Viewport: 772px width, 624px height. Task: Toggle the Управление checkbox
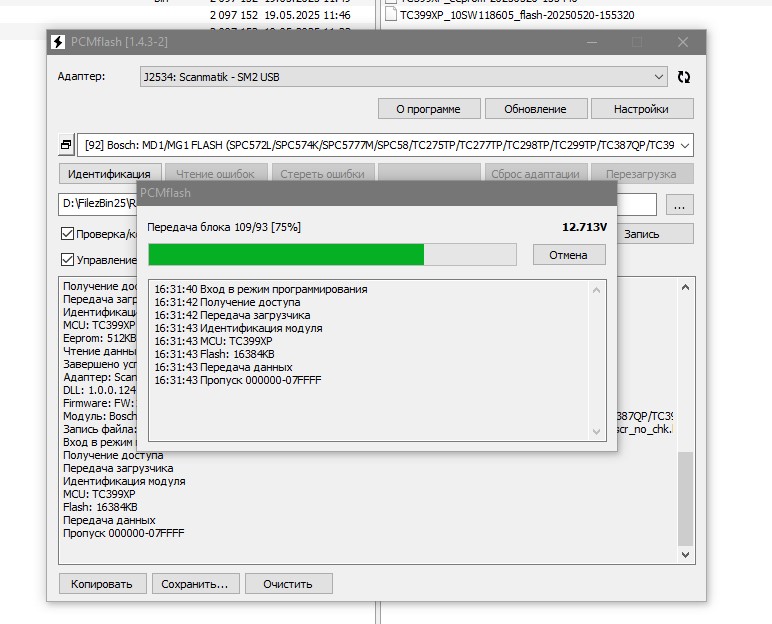[67, 259]
